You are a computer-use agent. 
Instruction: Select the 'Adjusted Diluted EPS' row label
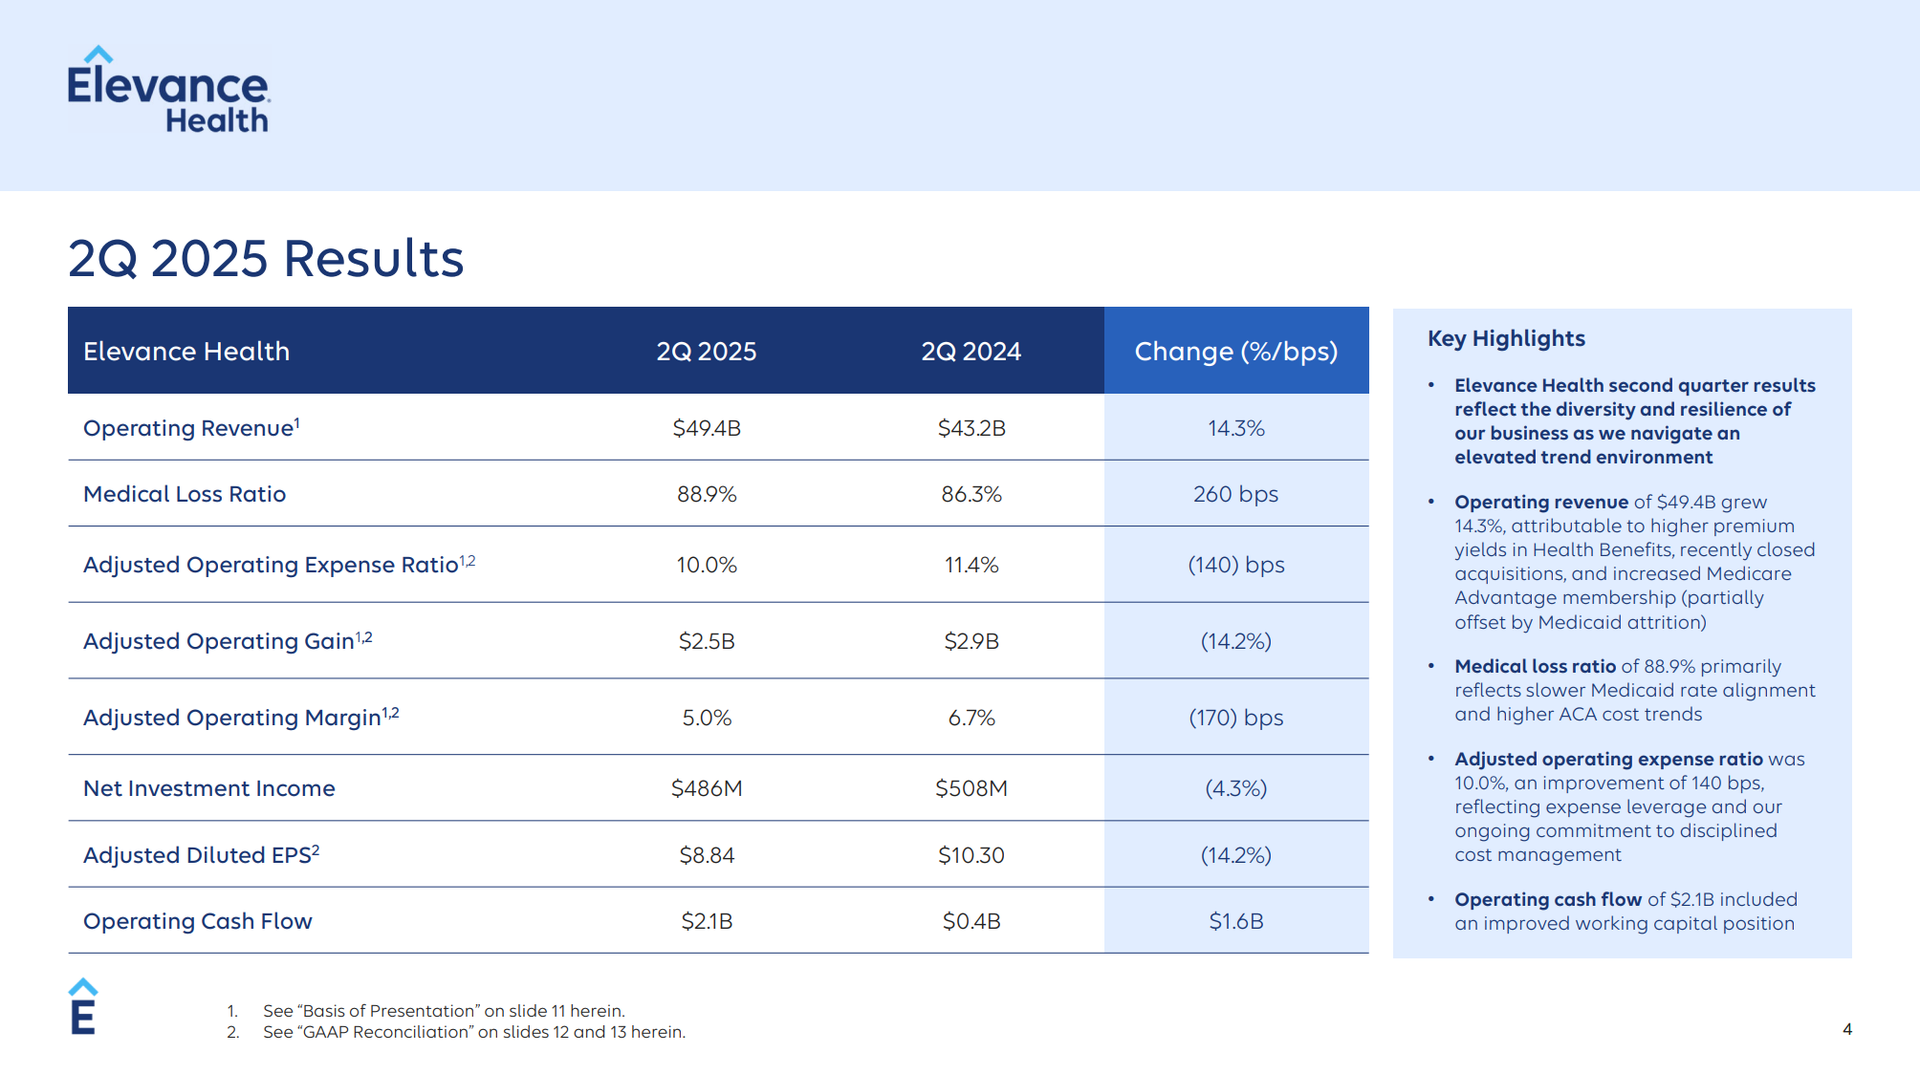(x=201, y=854)
